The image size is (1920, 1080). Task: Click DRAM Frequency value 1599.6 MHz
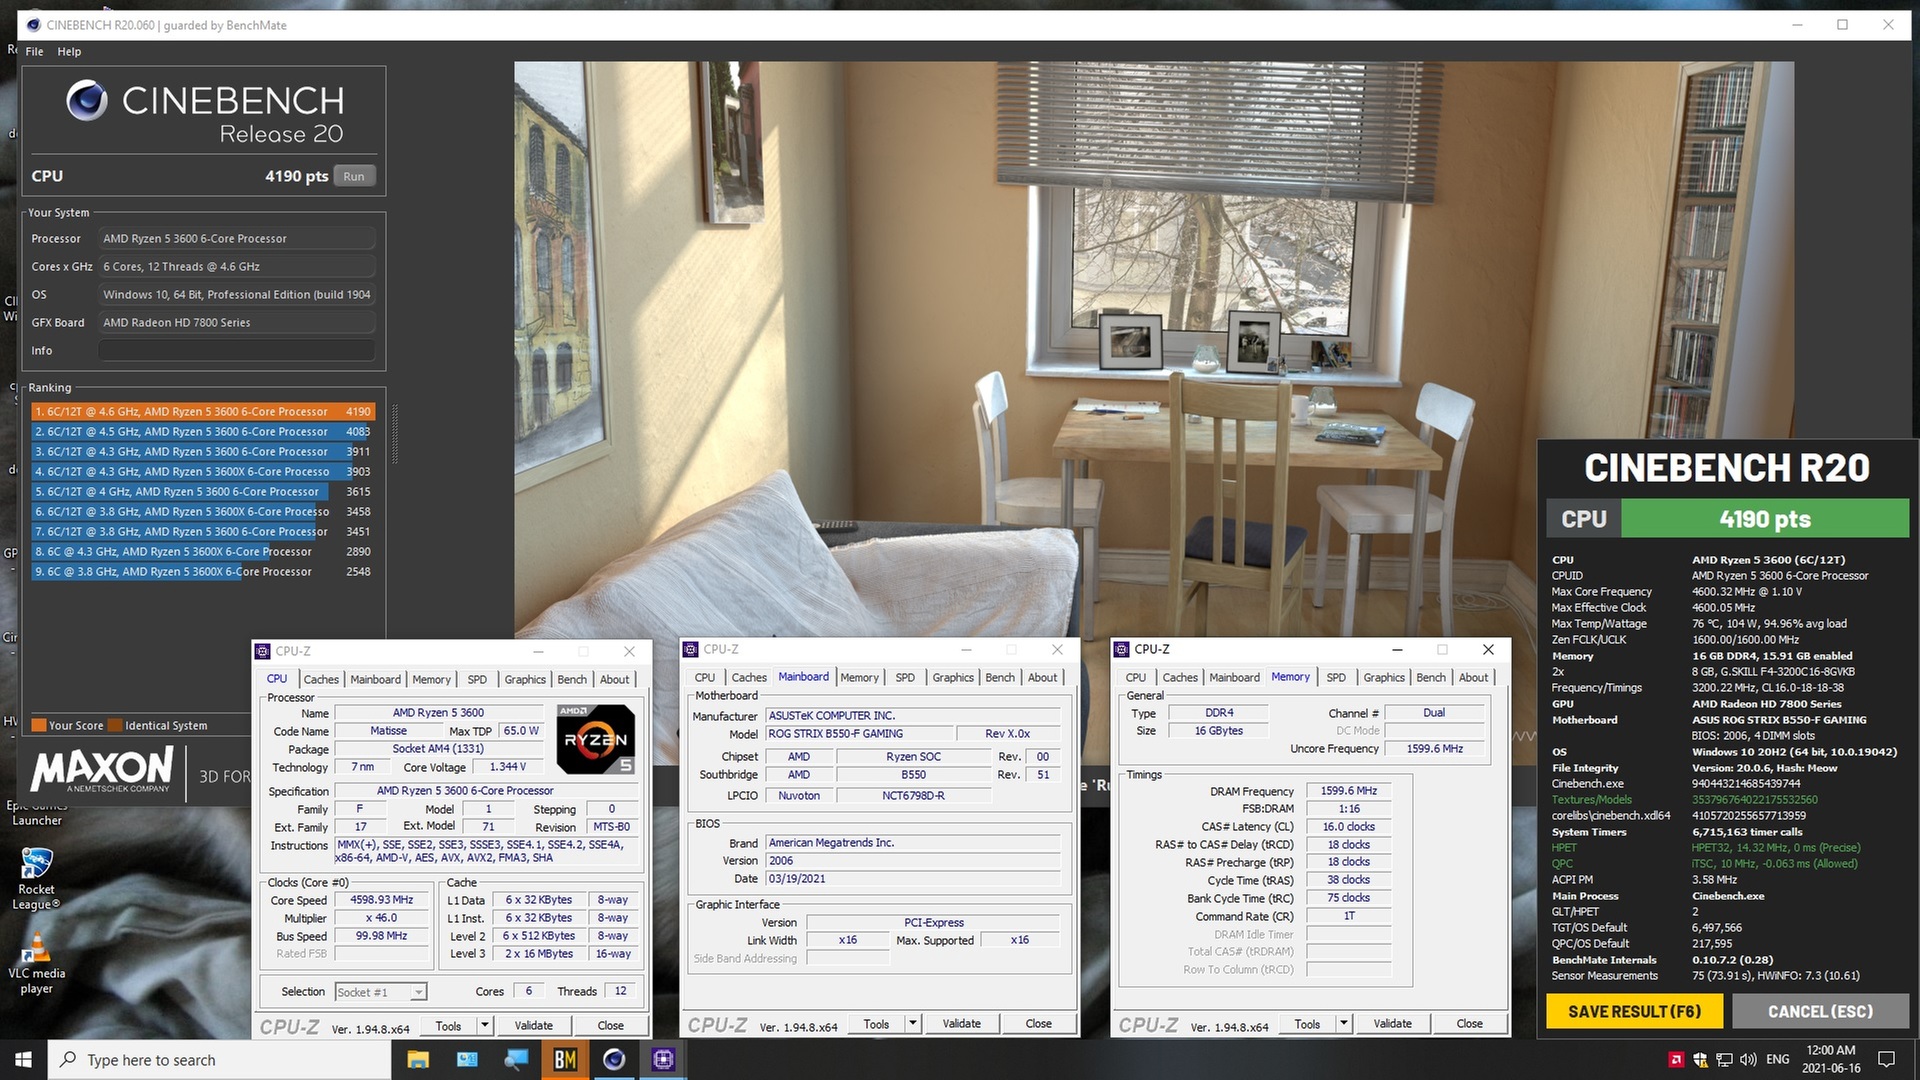1349,791
